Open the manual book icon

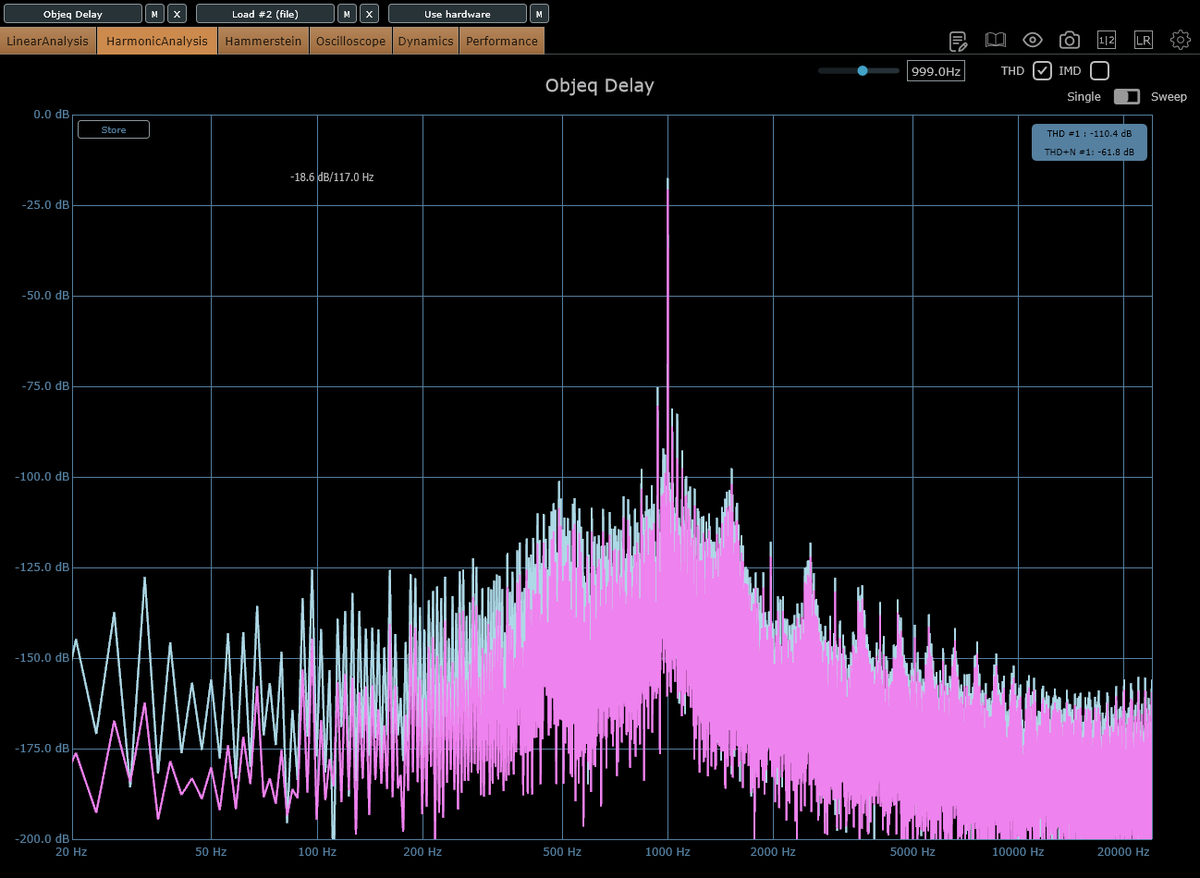pyautogui.click(x=995, y=40)
